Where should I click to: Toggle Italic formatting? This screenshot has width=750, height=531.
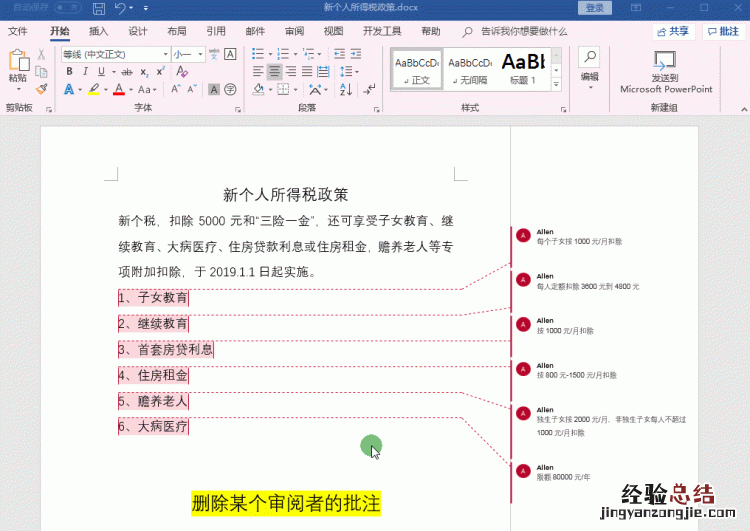86,72
